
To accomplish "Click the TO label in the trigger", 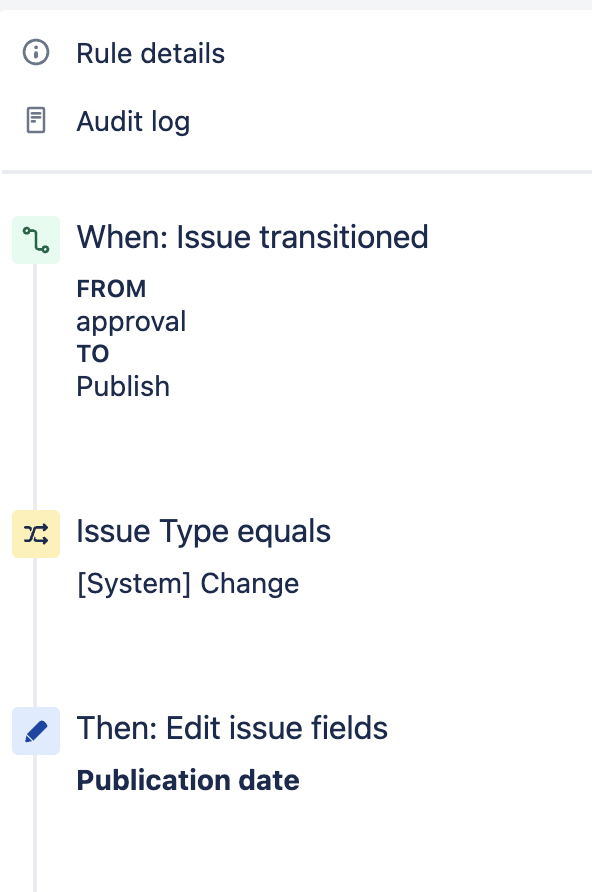I will pyautogui.click(x=94, y=353).
